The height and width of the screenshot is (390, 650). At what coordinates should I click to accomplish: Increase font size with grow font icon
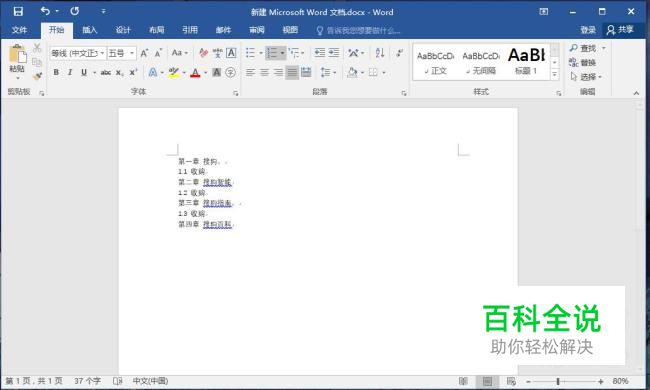point(144,53)
